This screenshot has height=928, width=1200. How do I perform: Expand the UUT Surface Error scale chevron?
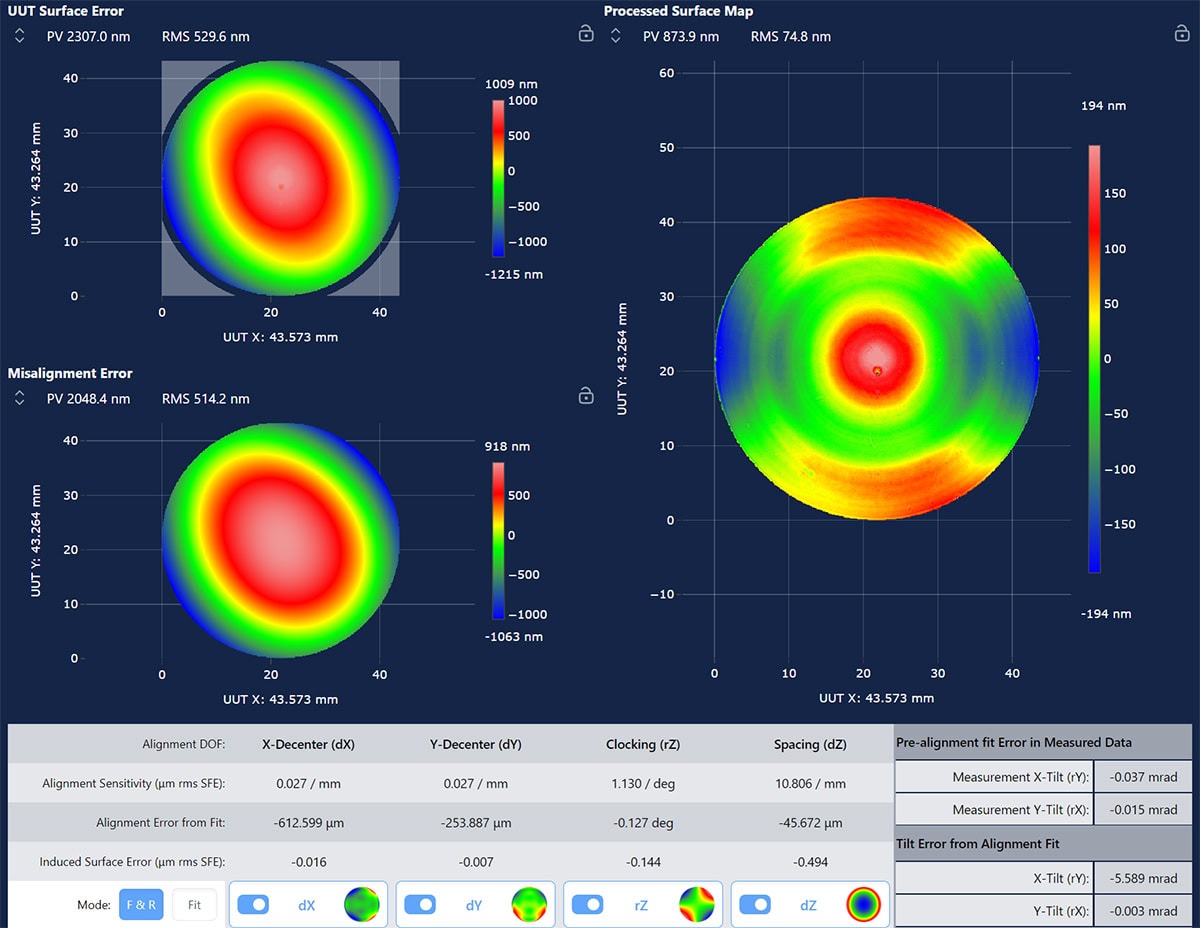coord(18,34)
